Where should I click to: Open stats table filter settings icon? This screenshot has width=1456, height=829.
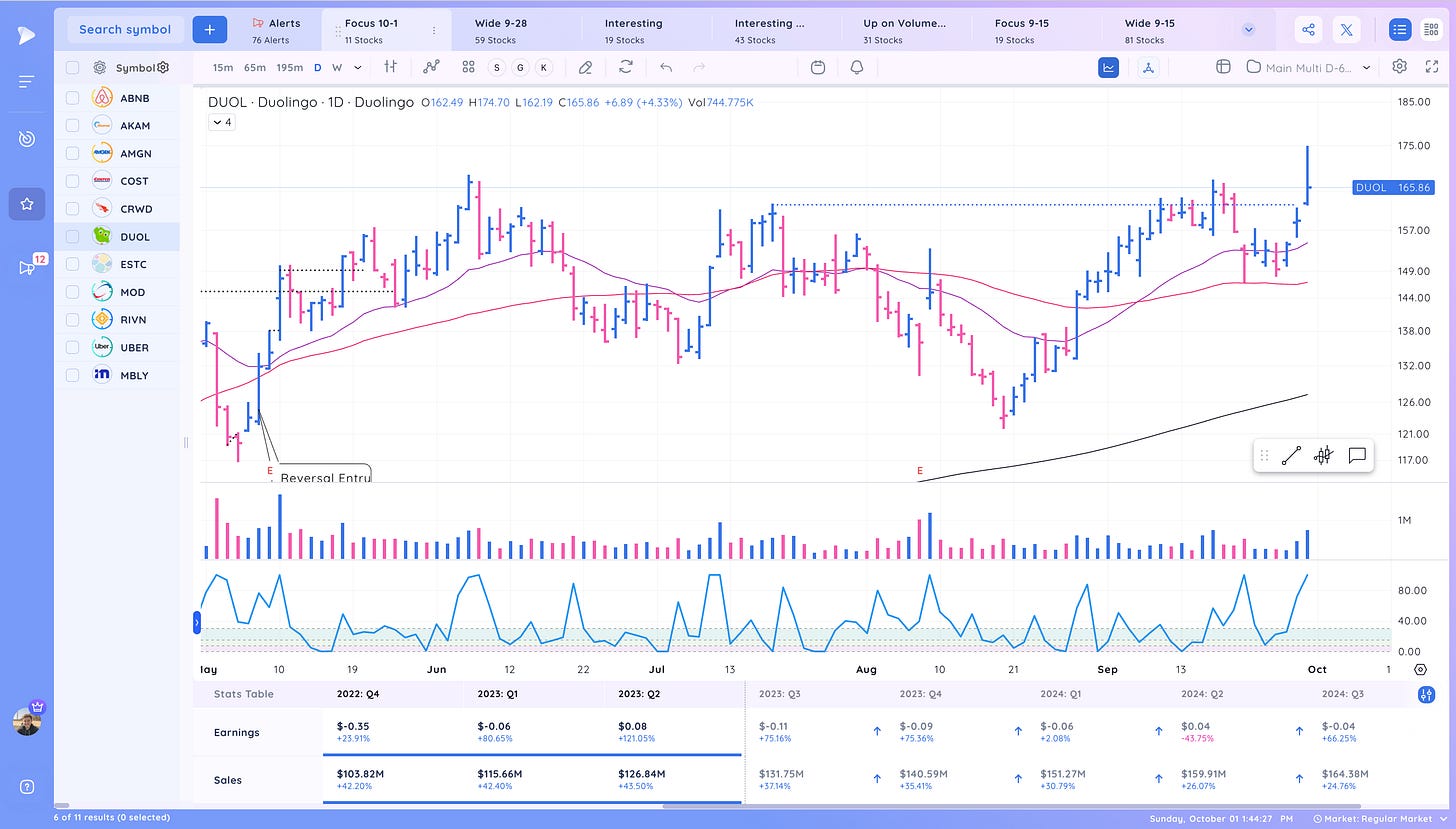[1425, 694]
